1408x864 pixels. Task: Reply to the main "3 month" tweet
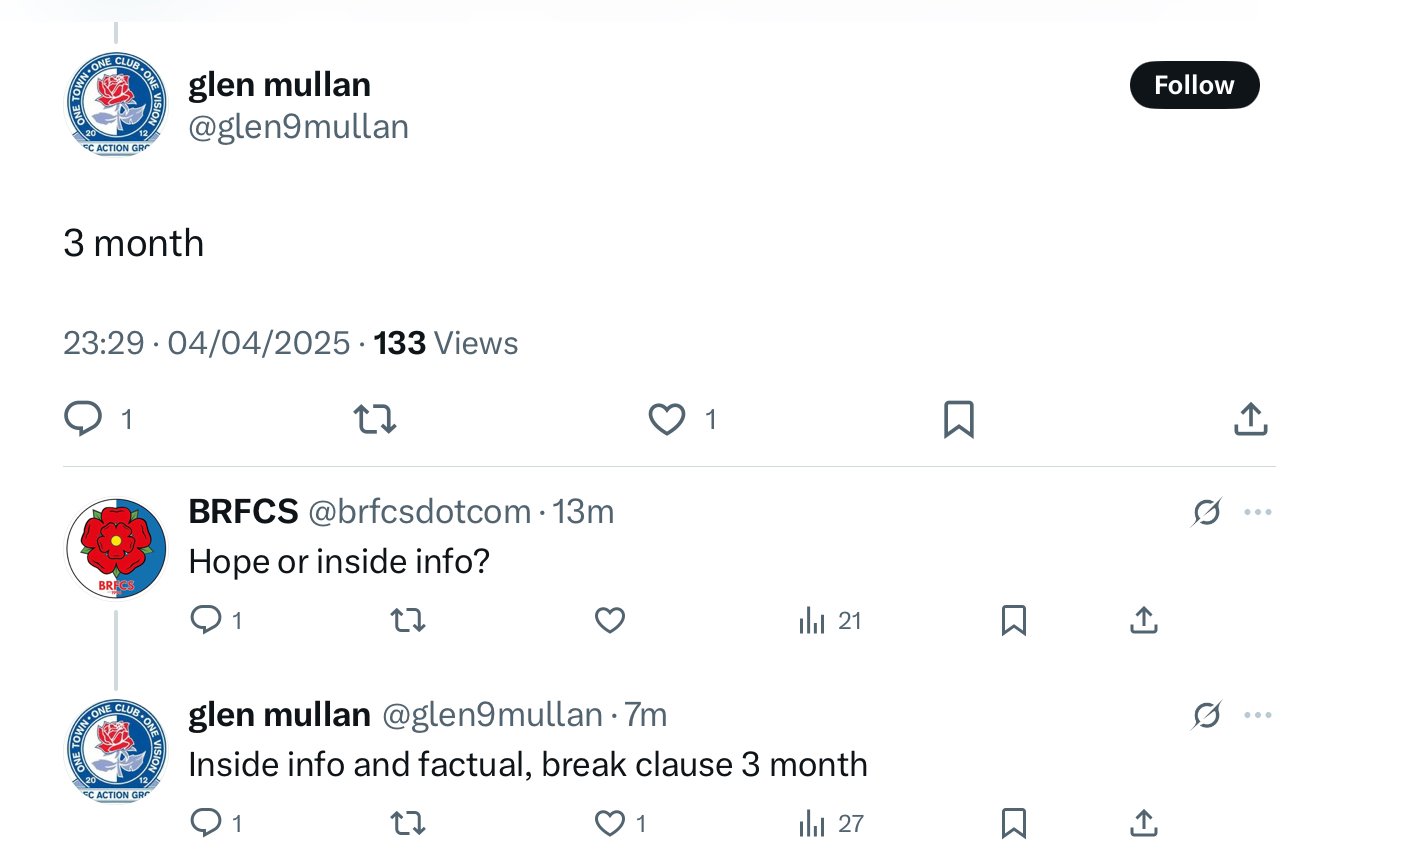click(x=83, y=418)
